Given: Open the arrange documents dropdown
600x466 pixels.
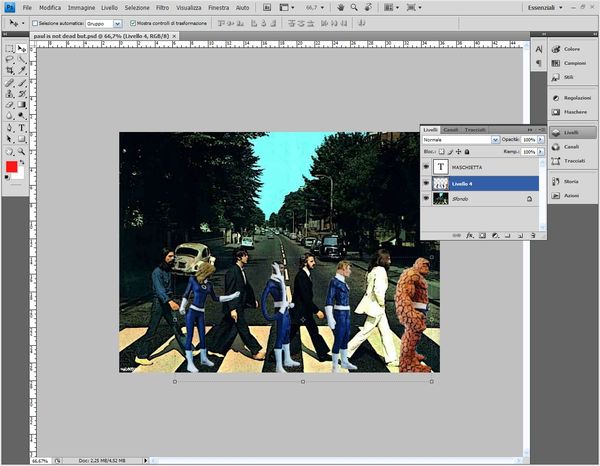Looking at the screenshot, I should (391, 7).
